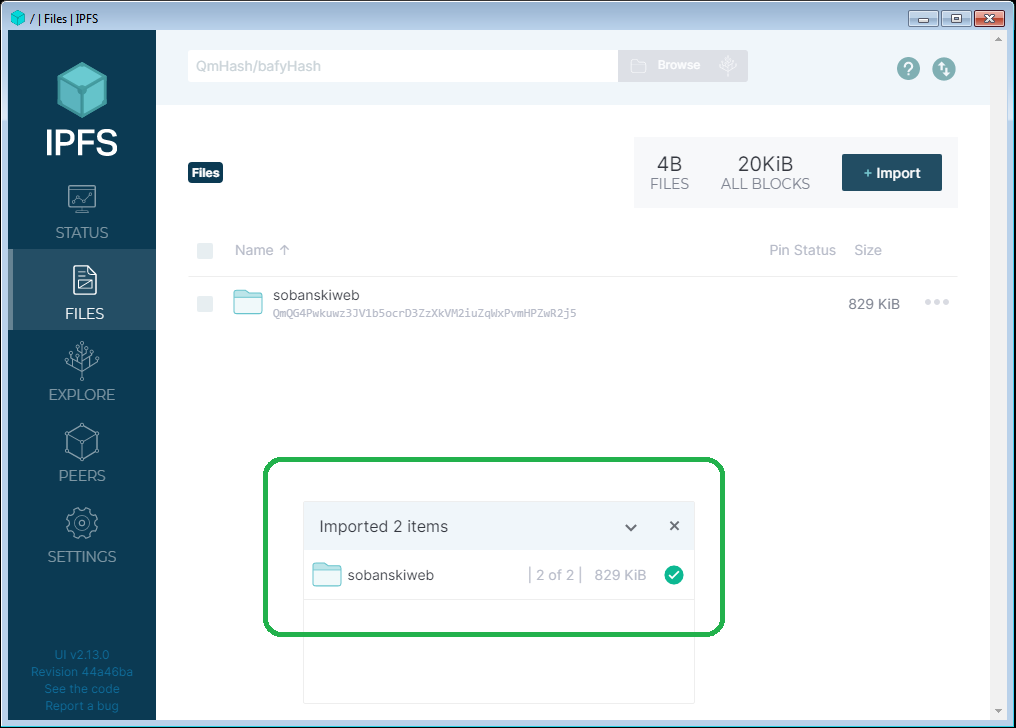Viewport: 1016px width, 728px height.
Task: Click the Files breadcrumb label
Action: tap(205, 173)
